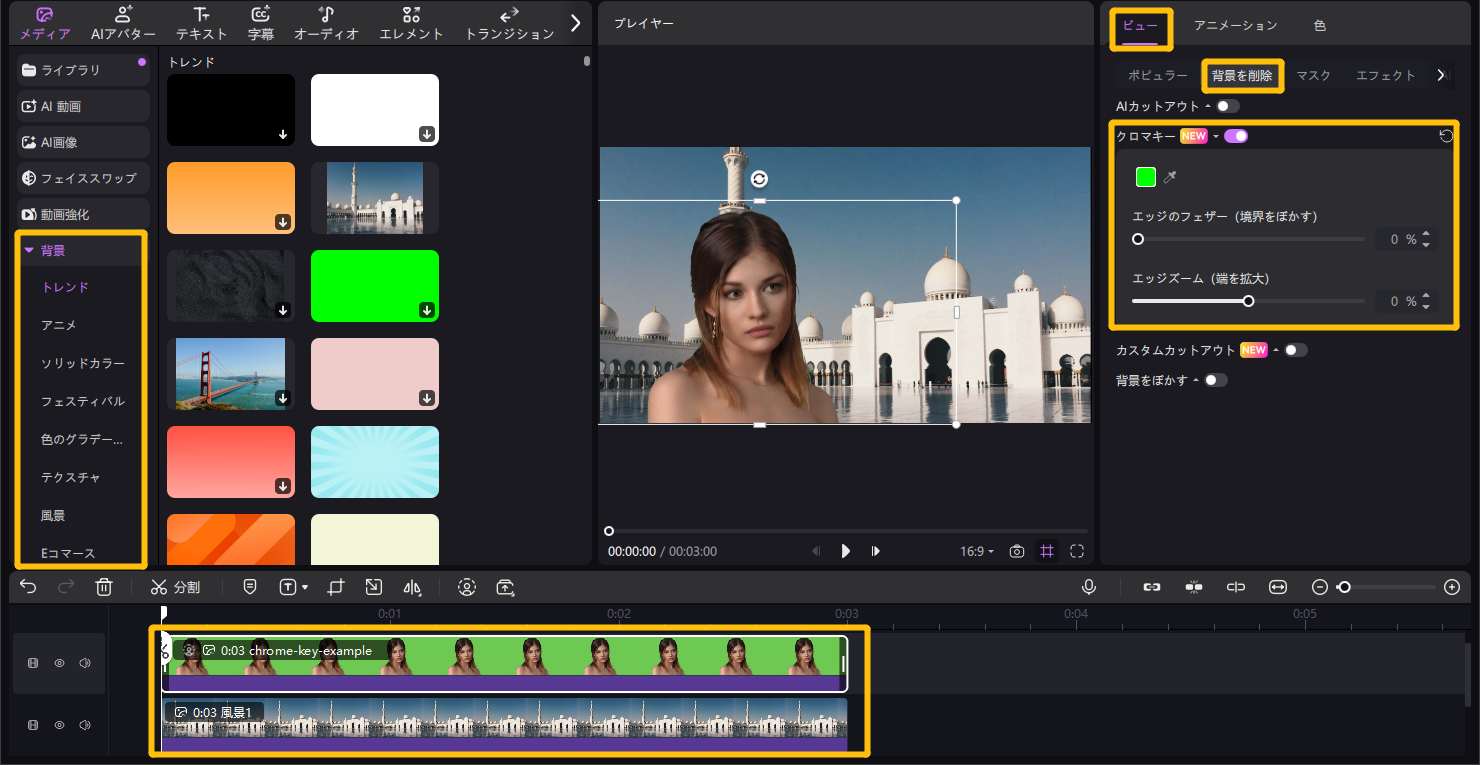Turn on the 背景をぼかす toggle
Screen dimensions: 1480x765
pyautogui.click(x=1215, y=380)
